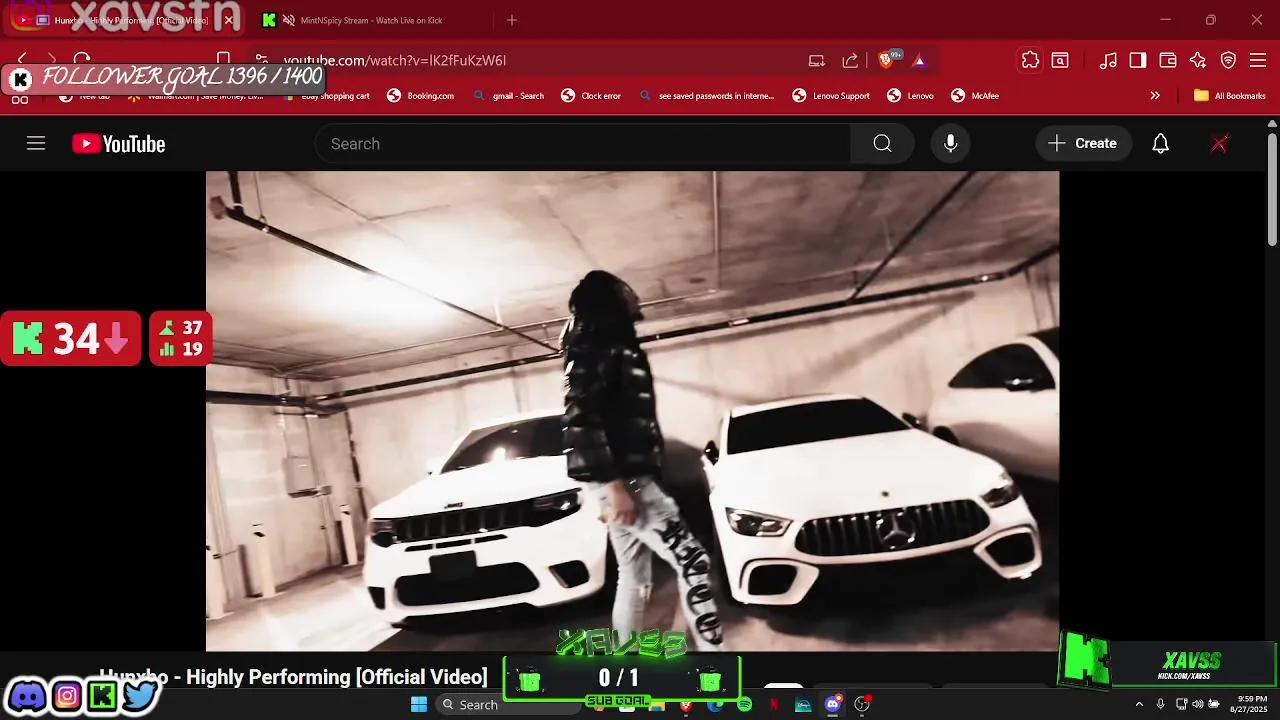This screenshot has height=720, width=1280.
Task: Go back with the browser back arrow
Action: tap(22, 60)
